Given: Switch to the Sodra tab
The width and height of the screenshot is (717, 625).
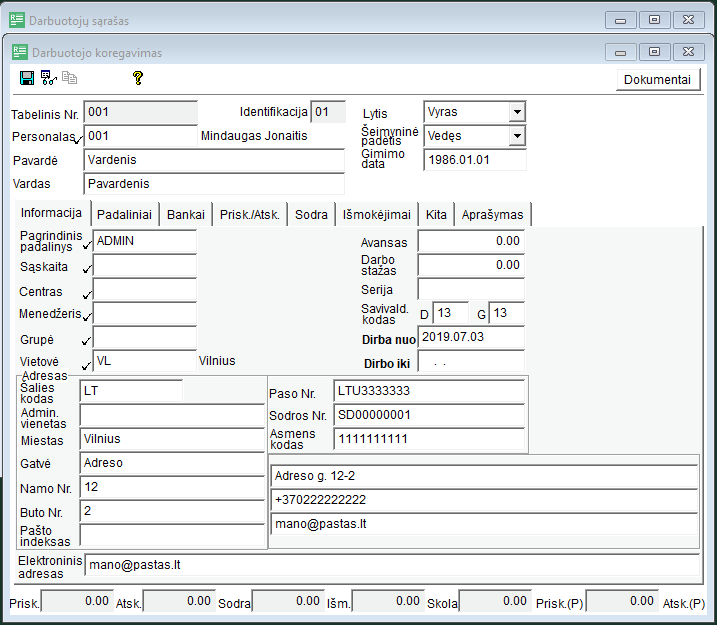Looking at the screenshot, I should point(311,214).
